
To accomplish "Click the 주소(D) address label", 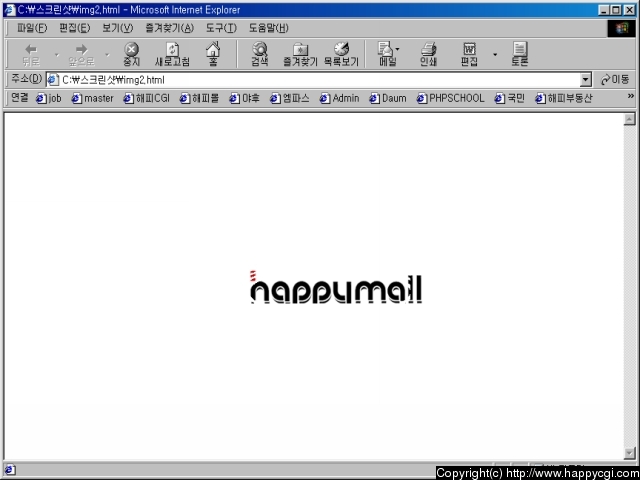I will (27, 79).
